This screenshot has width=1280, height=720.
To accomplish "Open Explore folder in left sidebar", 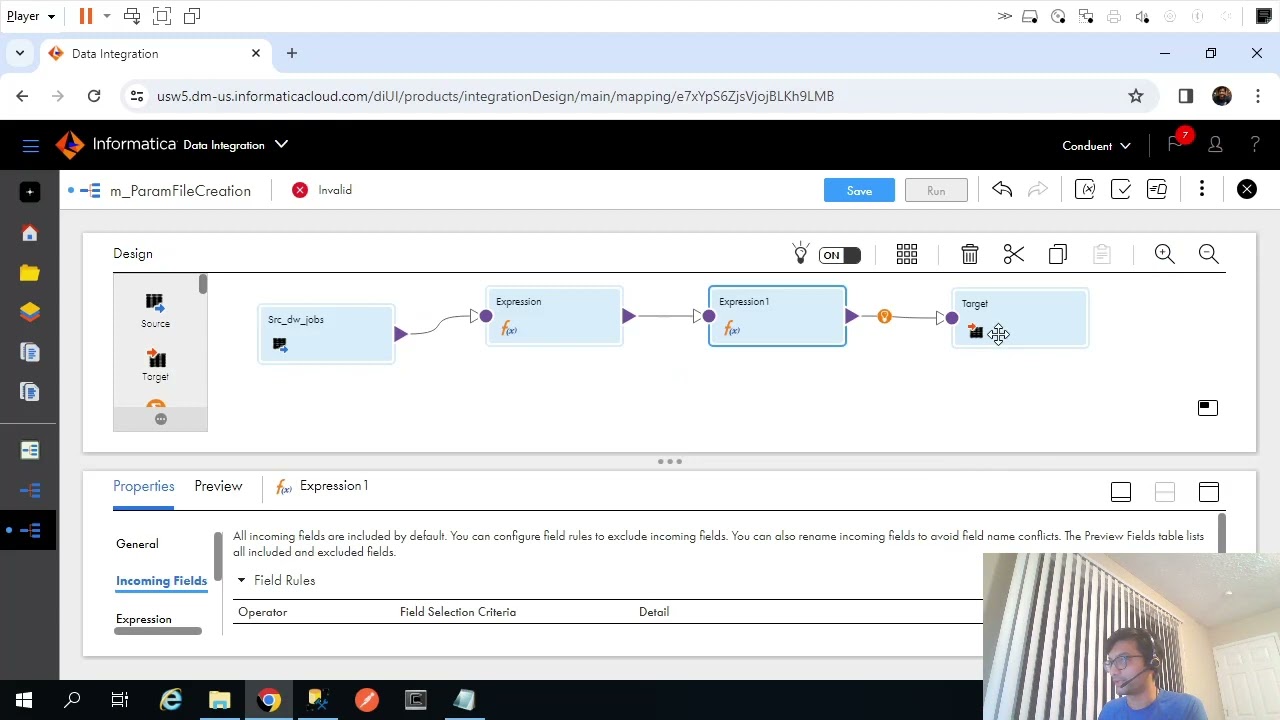I will 29,273.
